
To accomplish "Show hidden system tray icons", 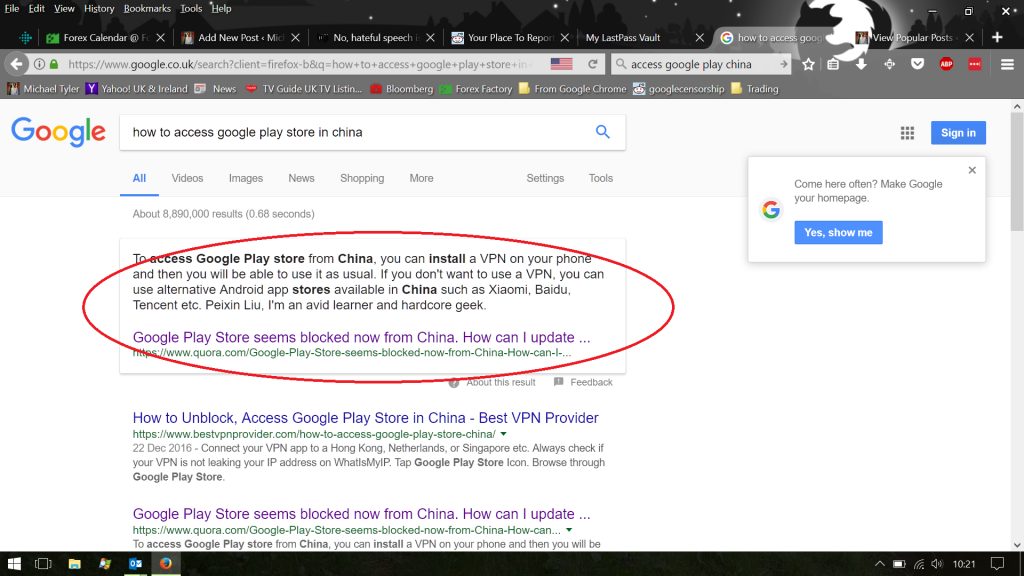I will 880,564.
